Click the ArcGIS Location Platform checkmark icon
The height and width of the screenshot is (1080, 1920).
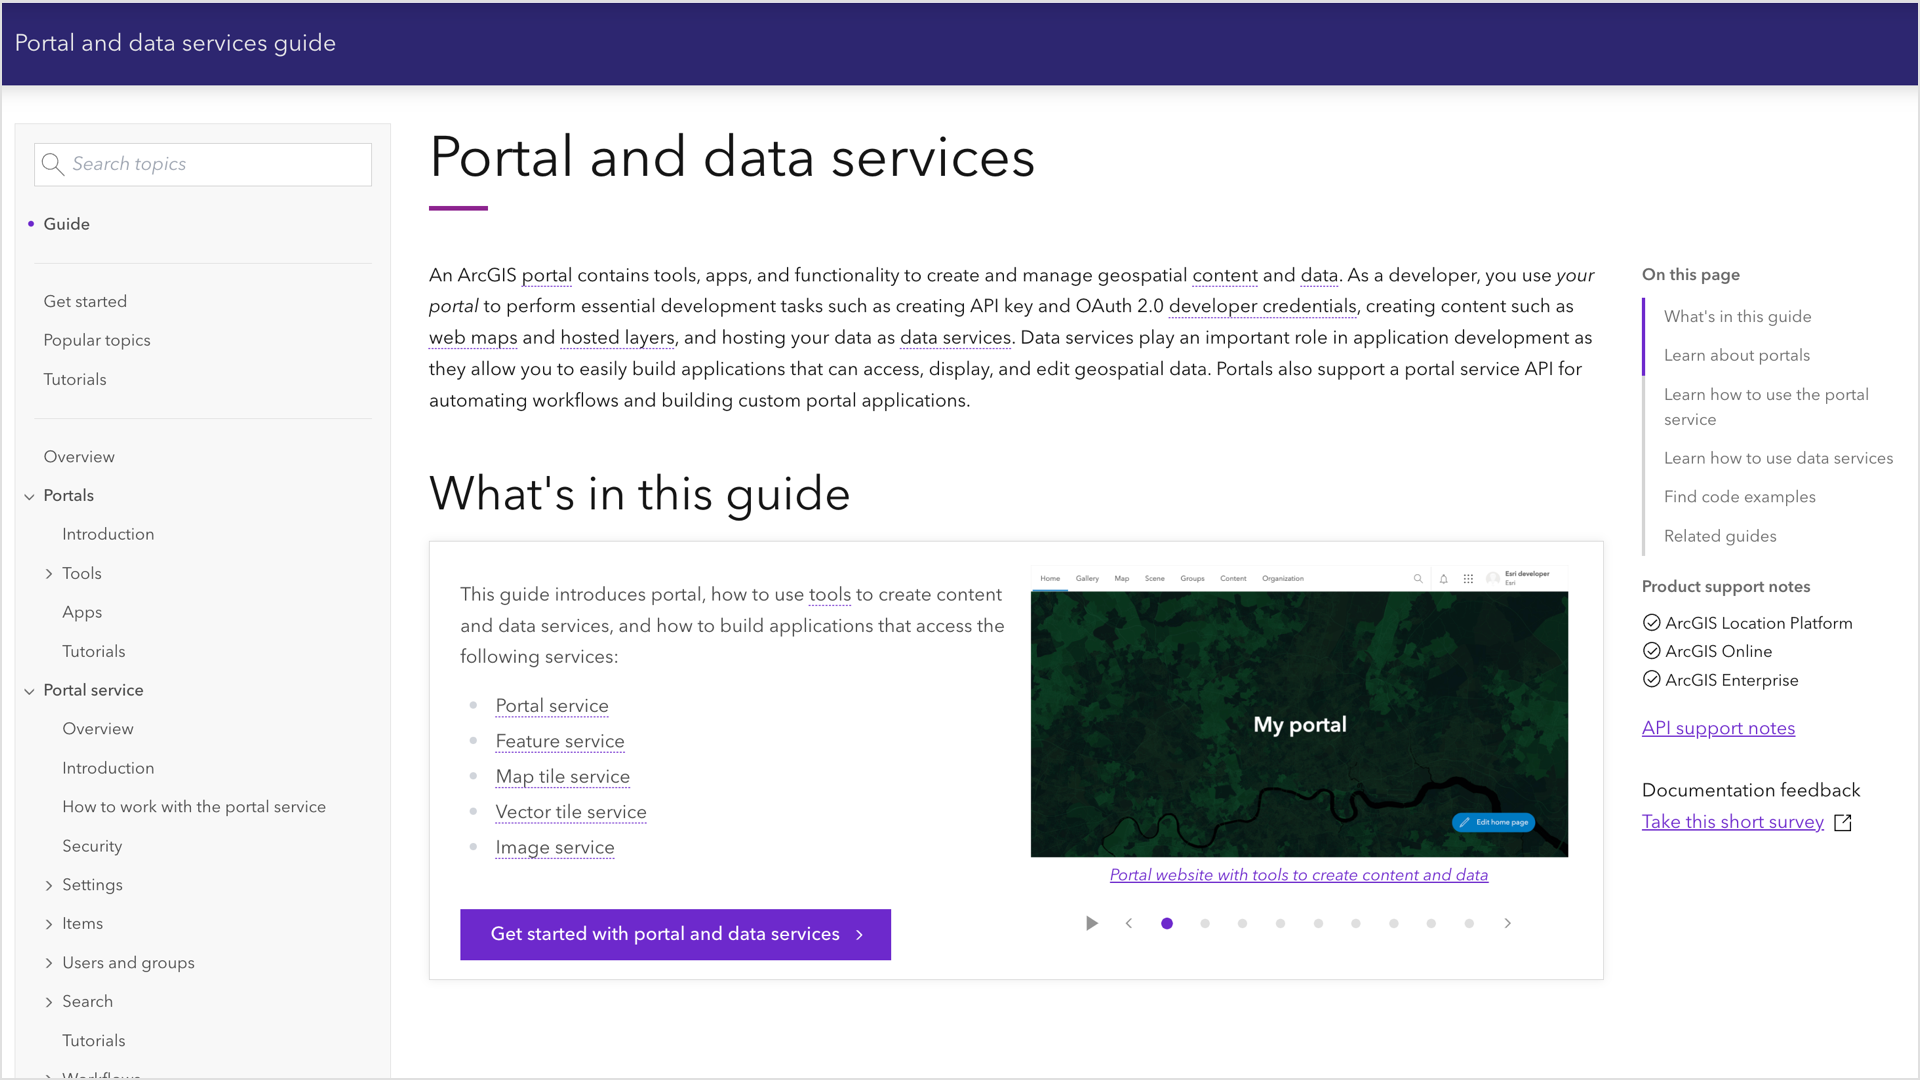(1651, 623)
